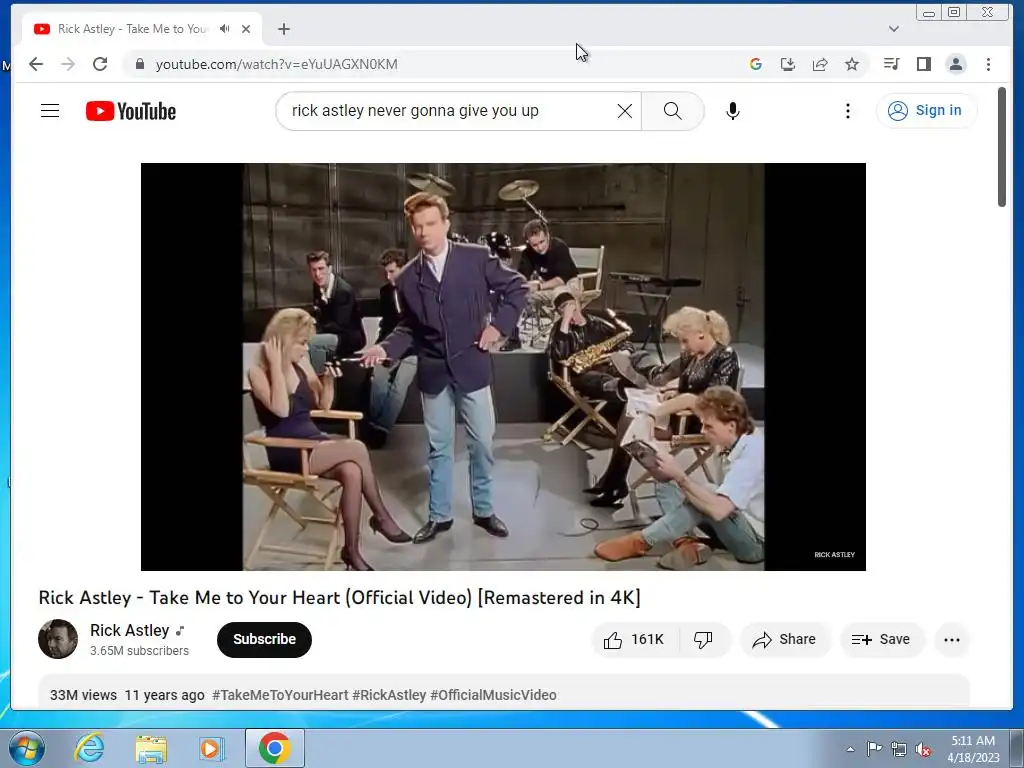Click the Chrome taskbar icon
The image size is (1024, 768).
(275, 748)
